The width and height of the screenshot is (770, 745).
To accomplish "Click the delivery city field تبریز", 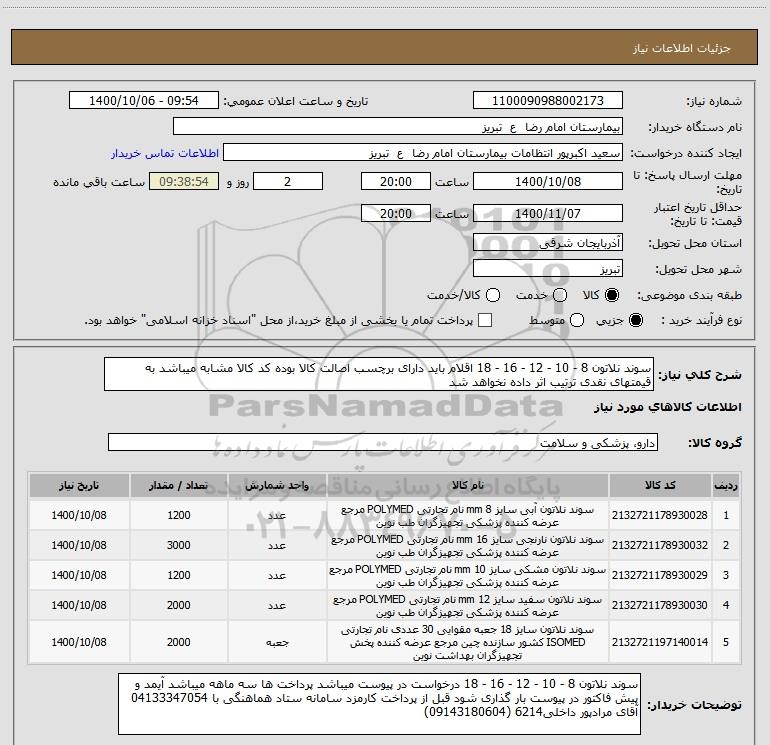I will point(548,269).
